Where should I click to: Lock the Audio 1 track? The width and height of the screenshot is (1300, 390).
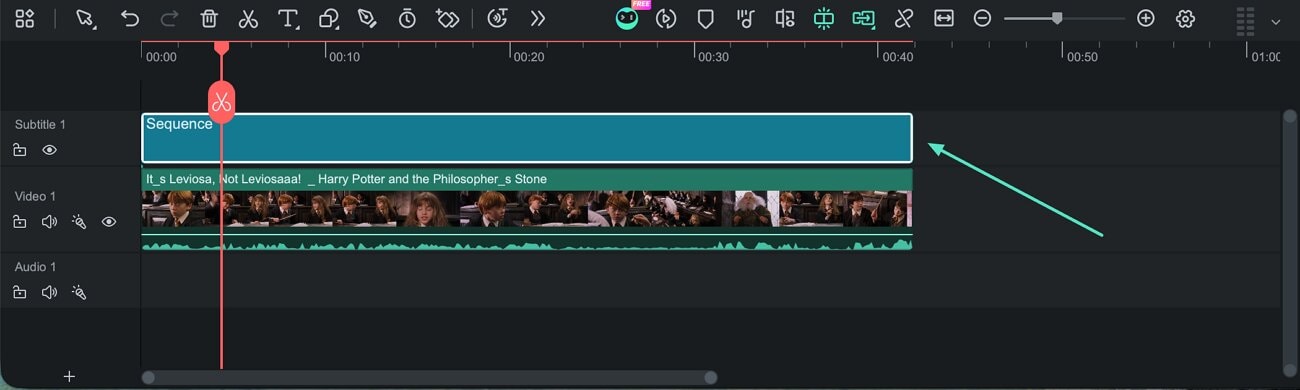coord(20,293)
